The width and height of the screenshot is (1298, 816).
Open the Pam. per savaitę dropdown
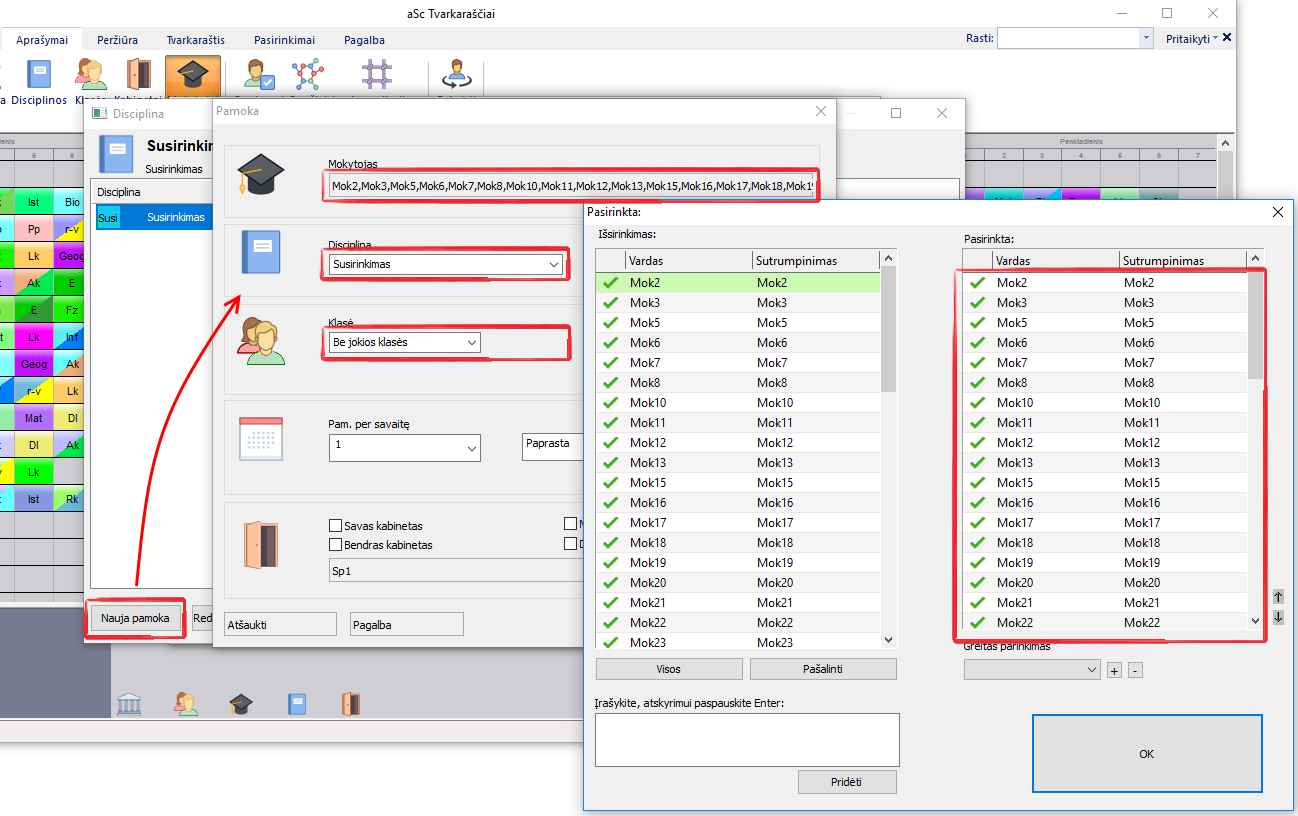[405, 448]
